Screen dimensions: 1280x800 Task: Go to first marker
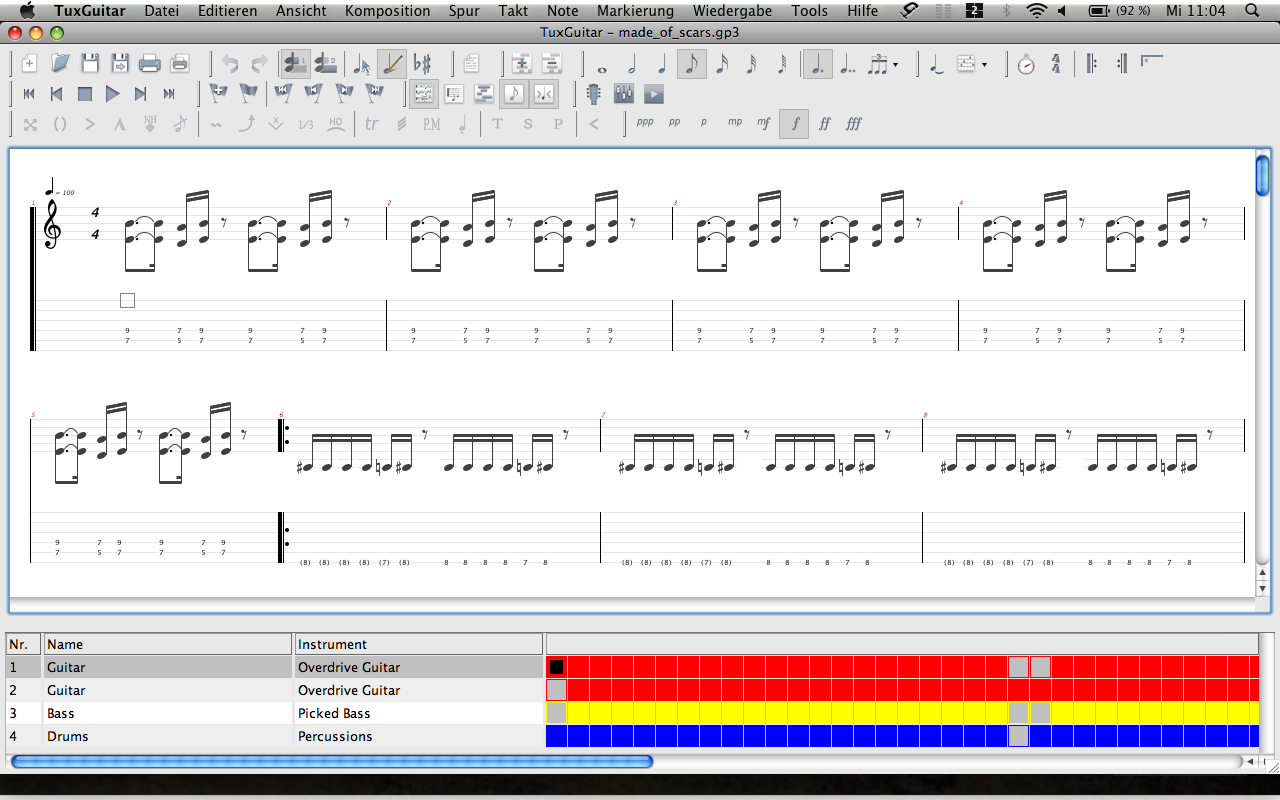click(x=283, y=94)
